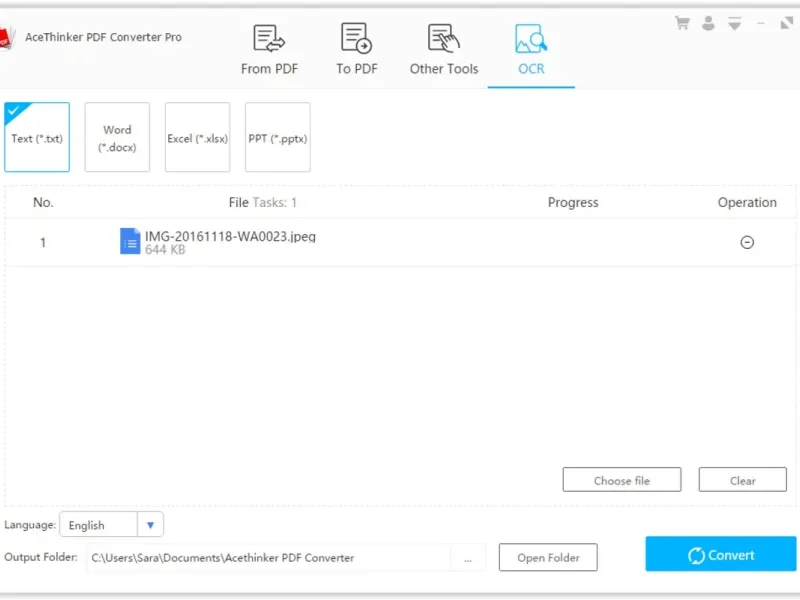
Task: Click the Clear button
Action: 742,480
